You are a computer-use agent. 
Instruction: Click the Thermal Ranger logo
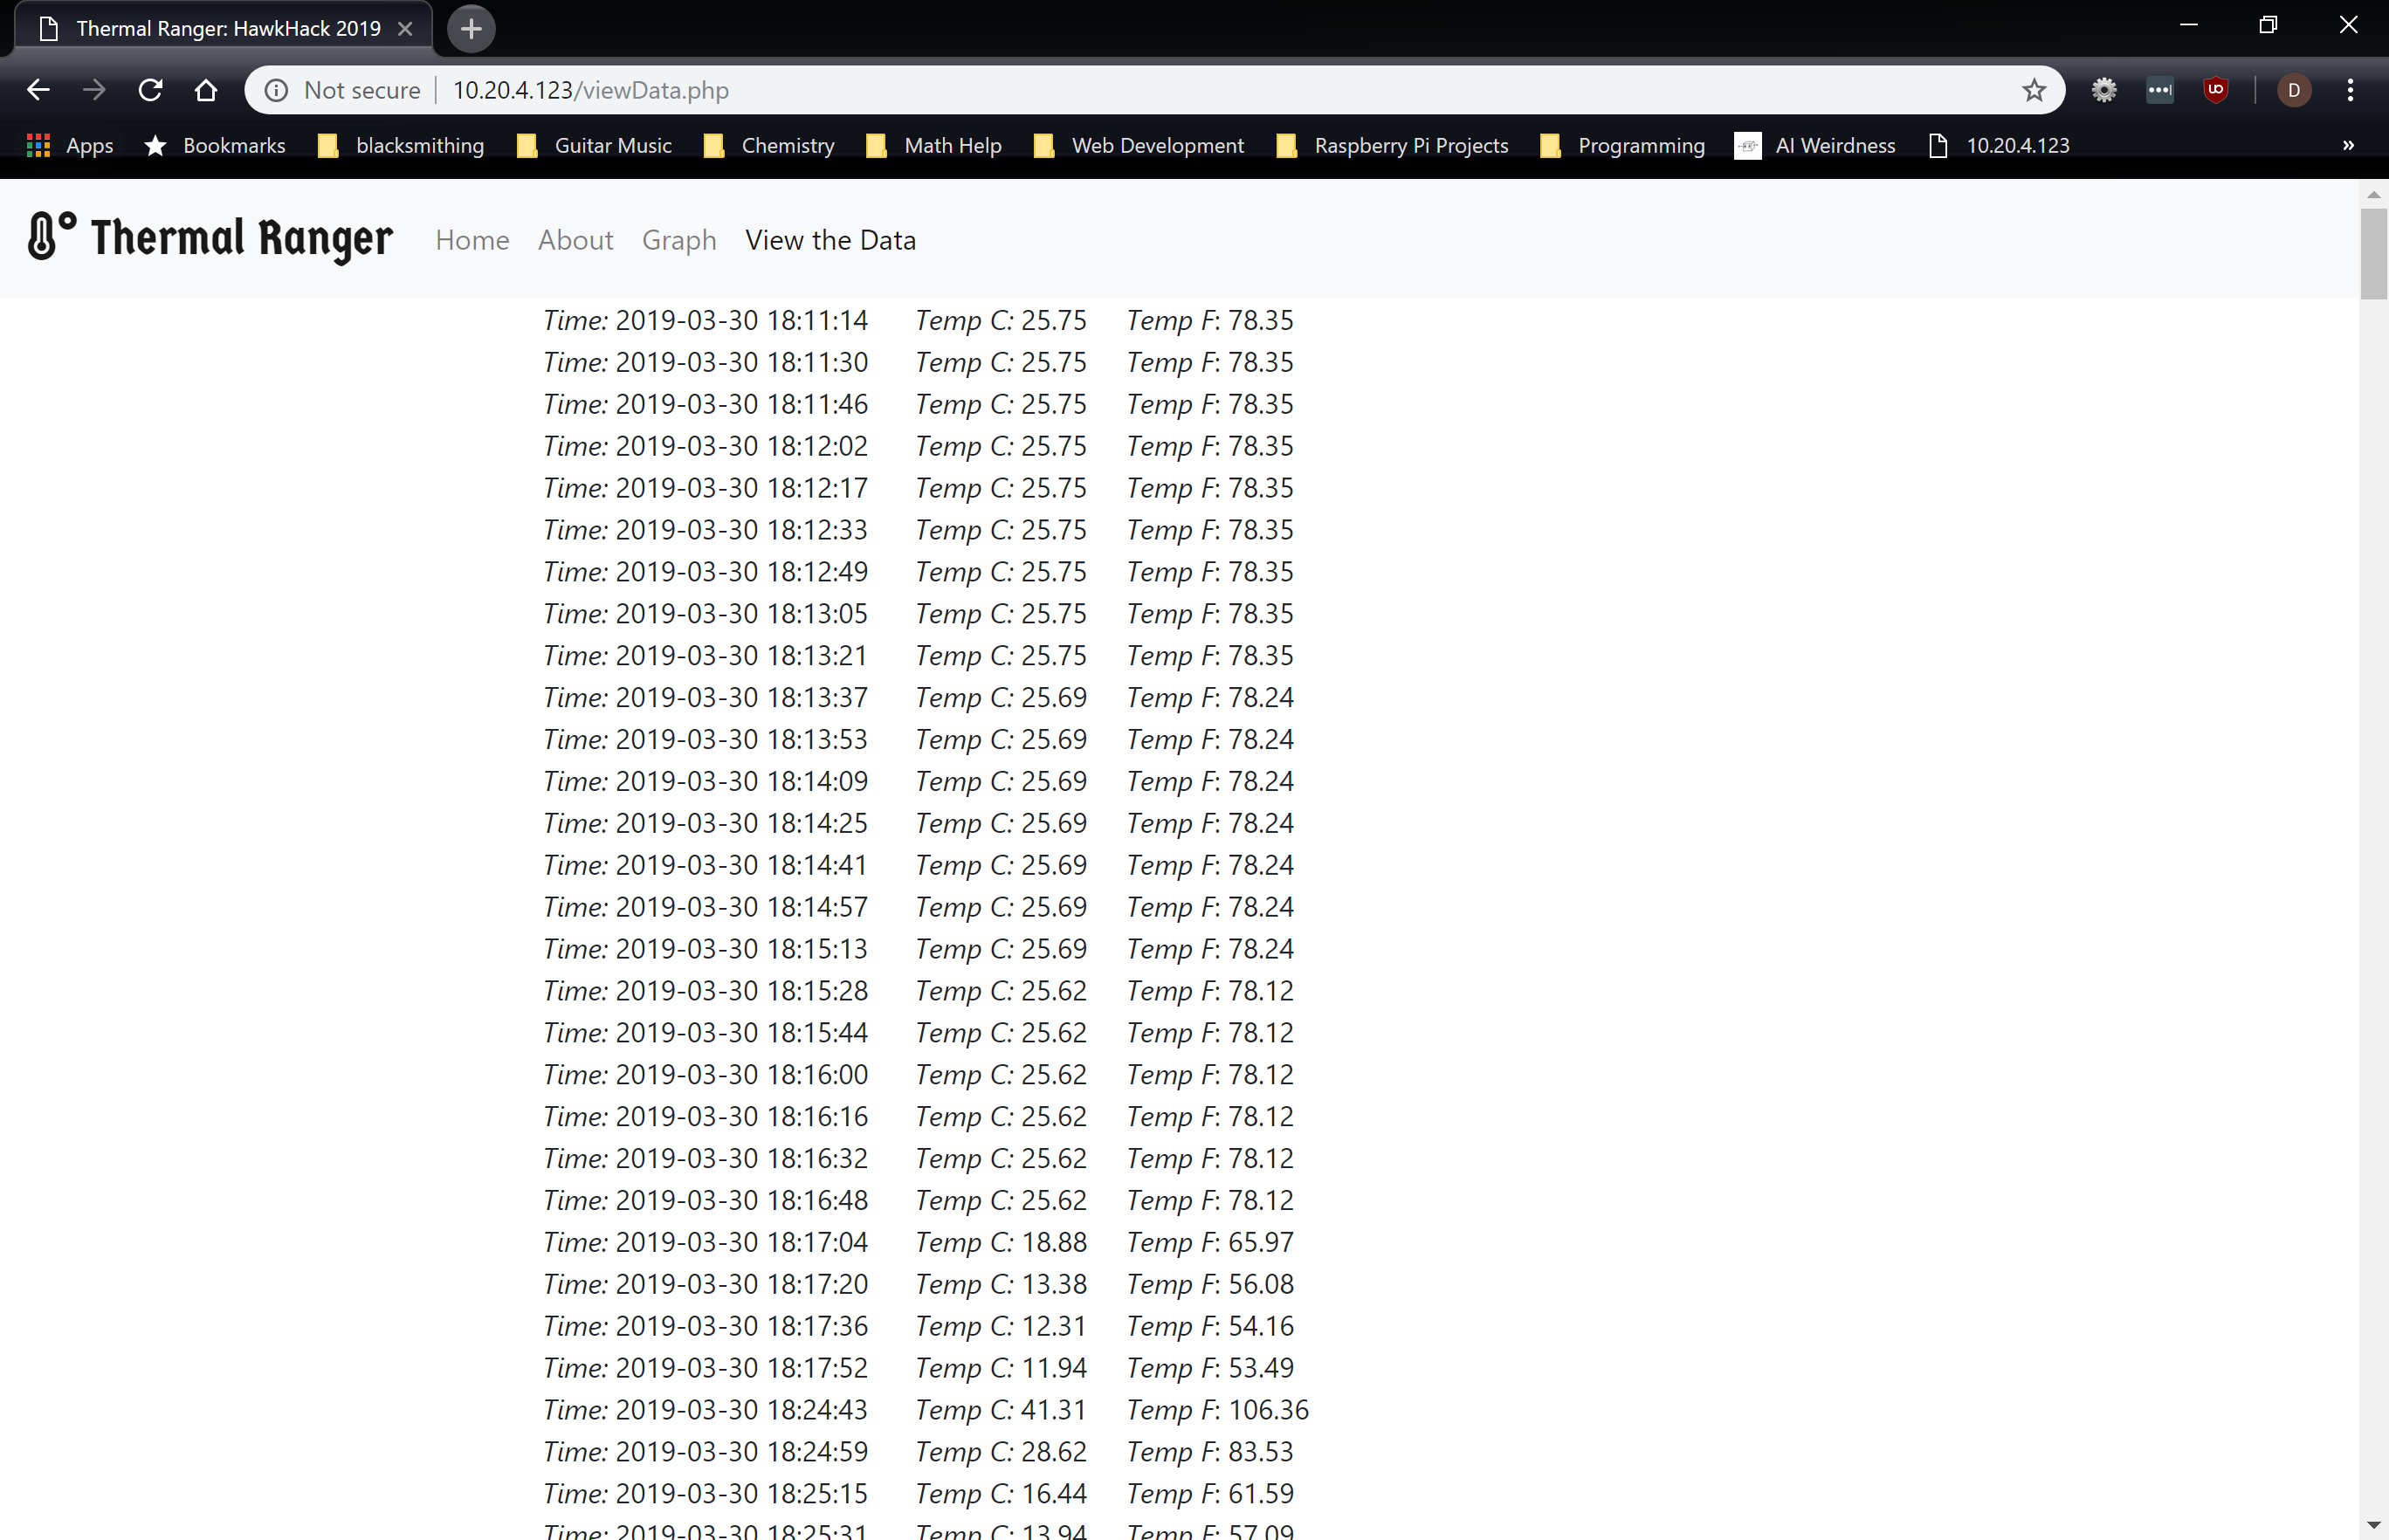[x=211, y=237]
